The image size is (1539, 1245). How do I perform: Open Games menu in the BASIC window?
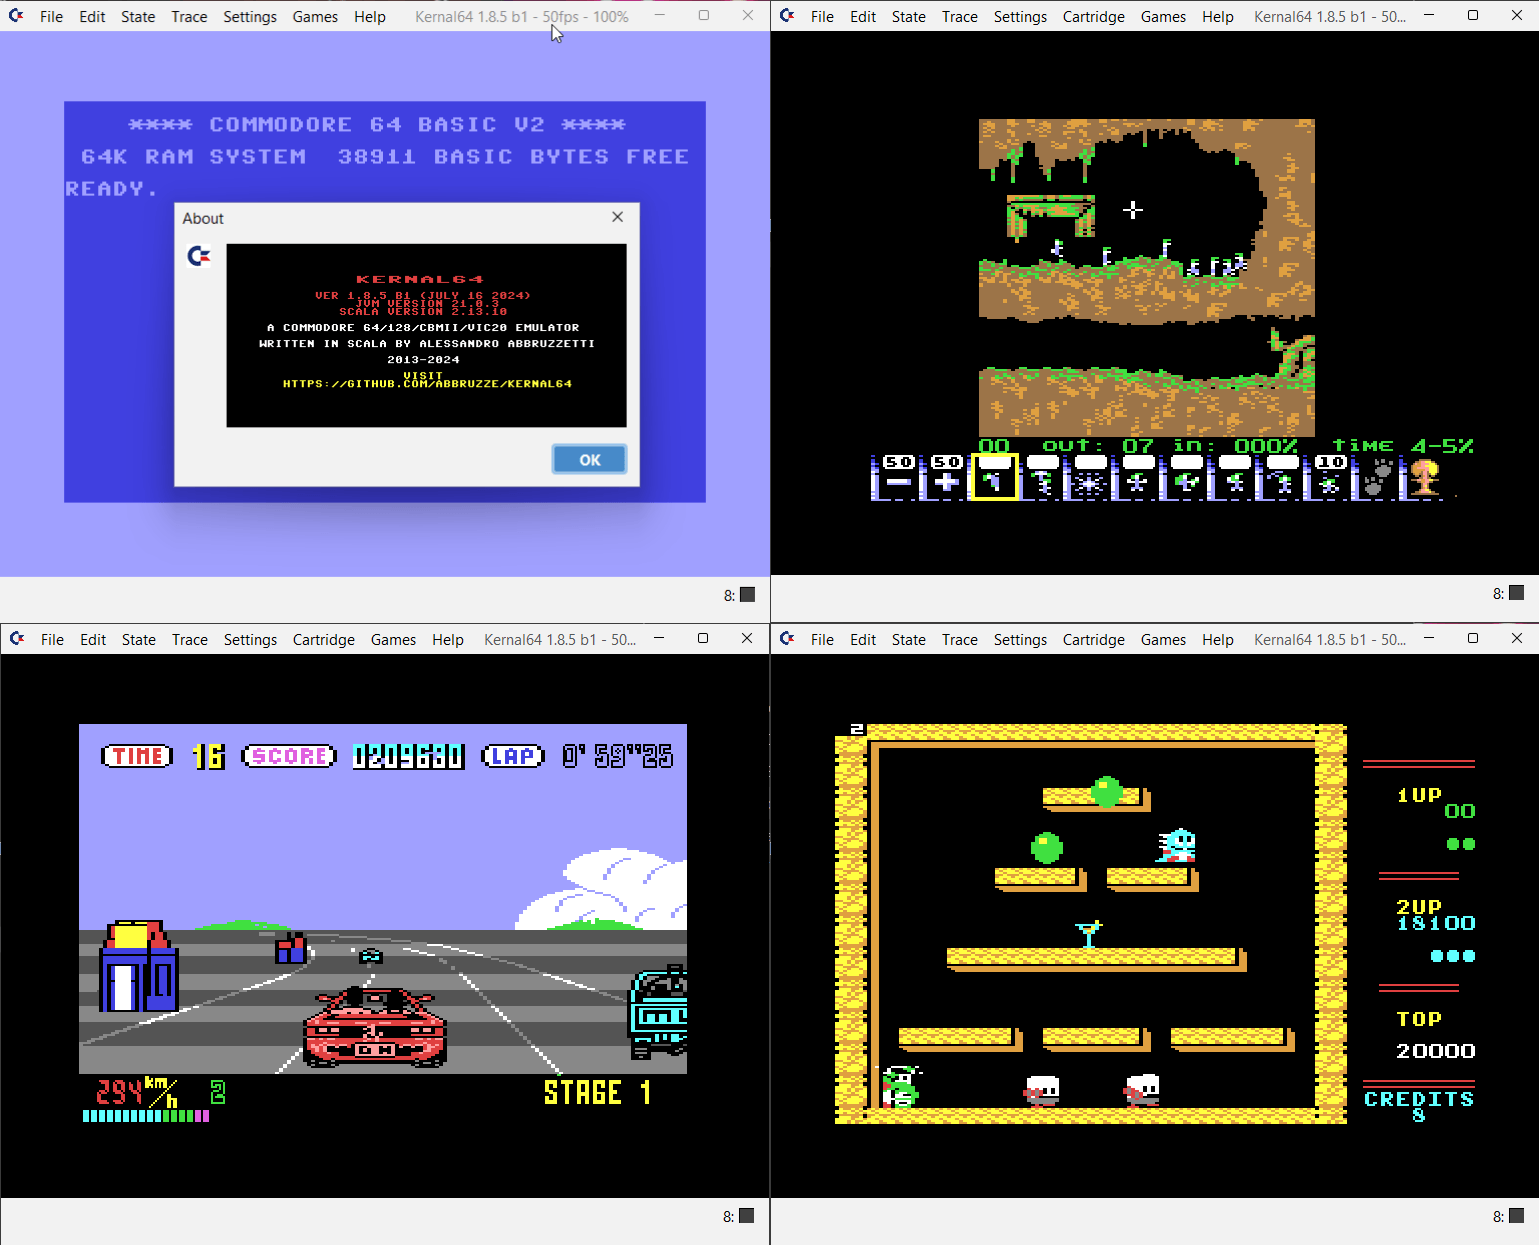tap(315, 17)
